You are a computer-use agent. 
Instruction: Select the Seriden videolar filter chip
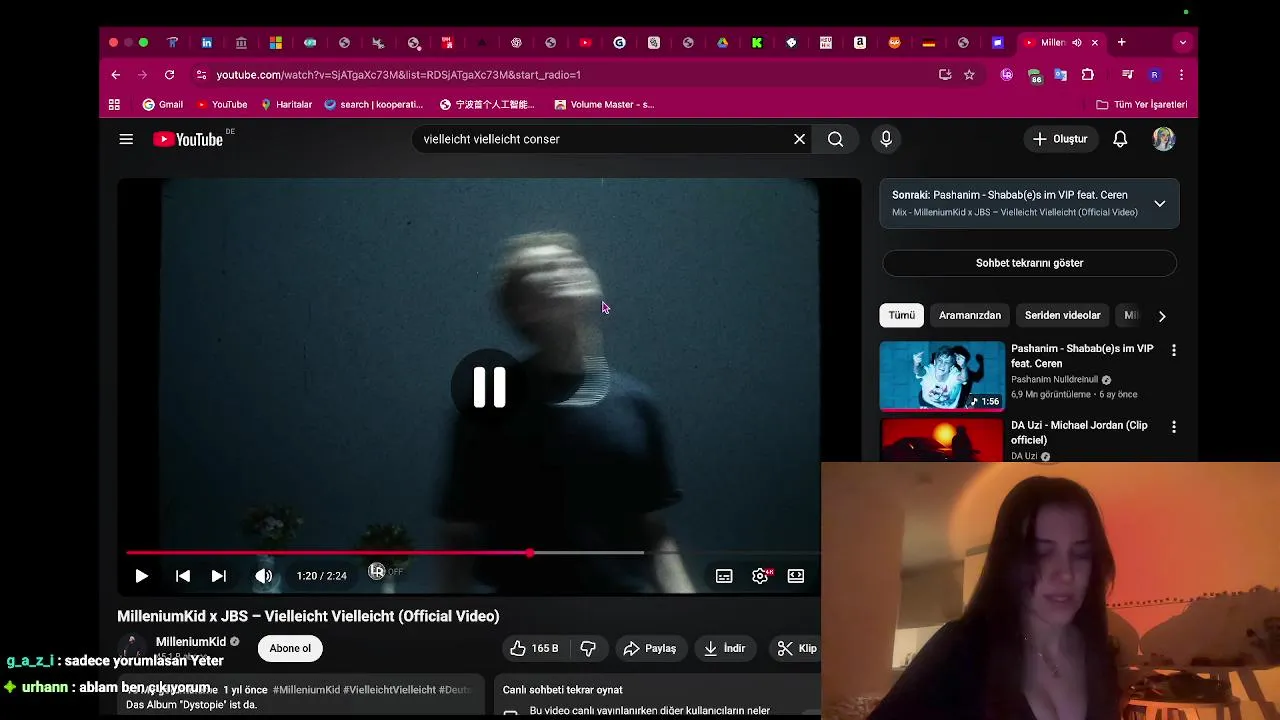pyautogui.click(x=1062, y=315)
